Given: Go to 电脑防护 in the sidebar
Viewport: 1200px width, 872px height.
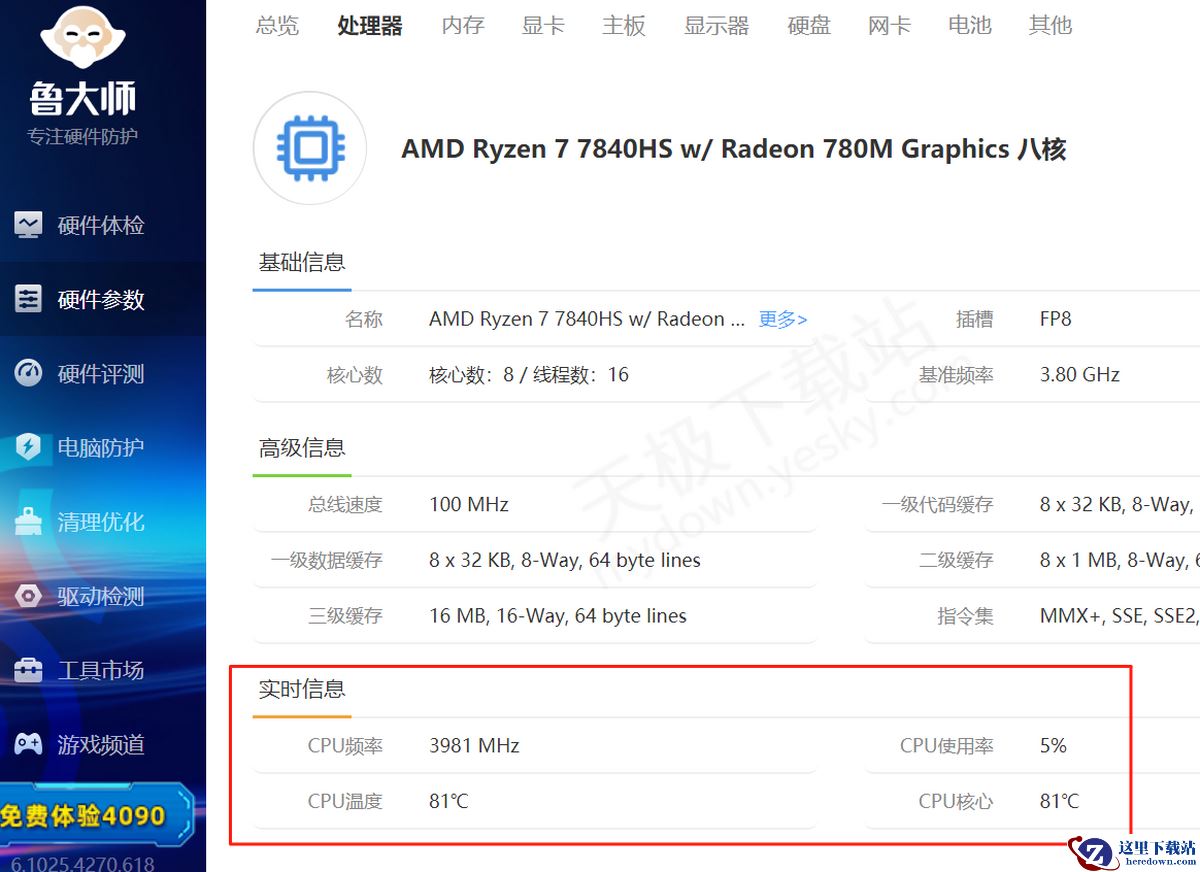Looking at the screenshot, I should [x=101, y=447].
